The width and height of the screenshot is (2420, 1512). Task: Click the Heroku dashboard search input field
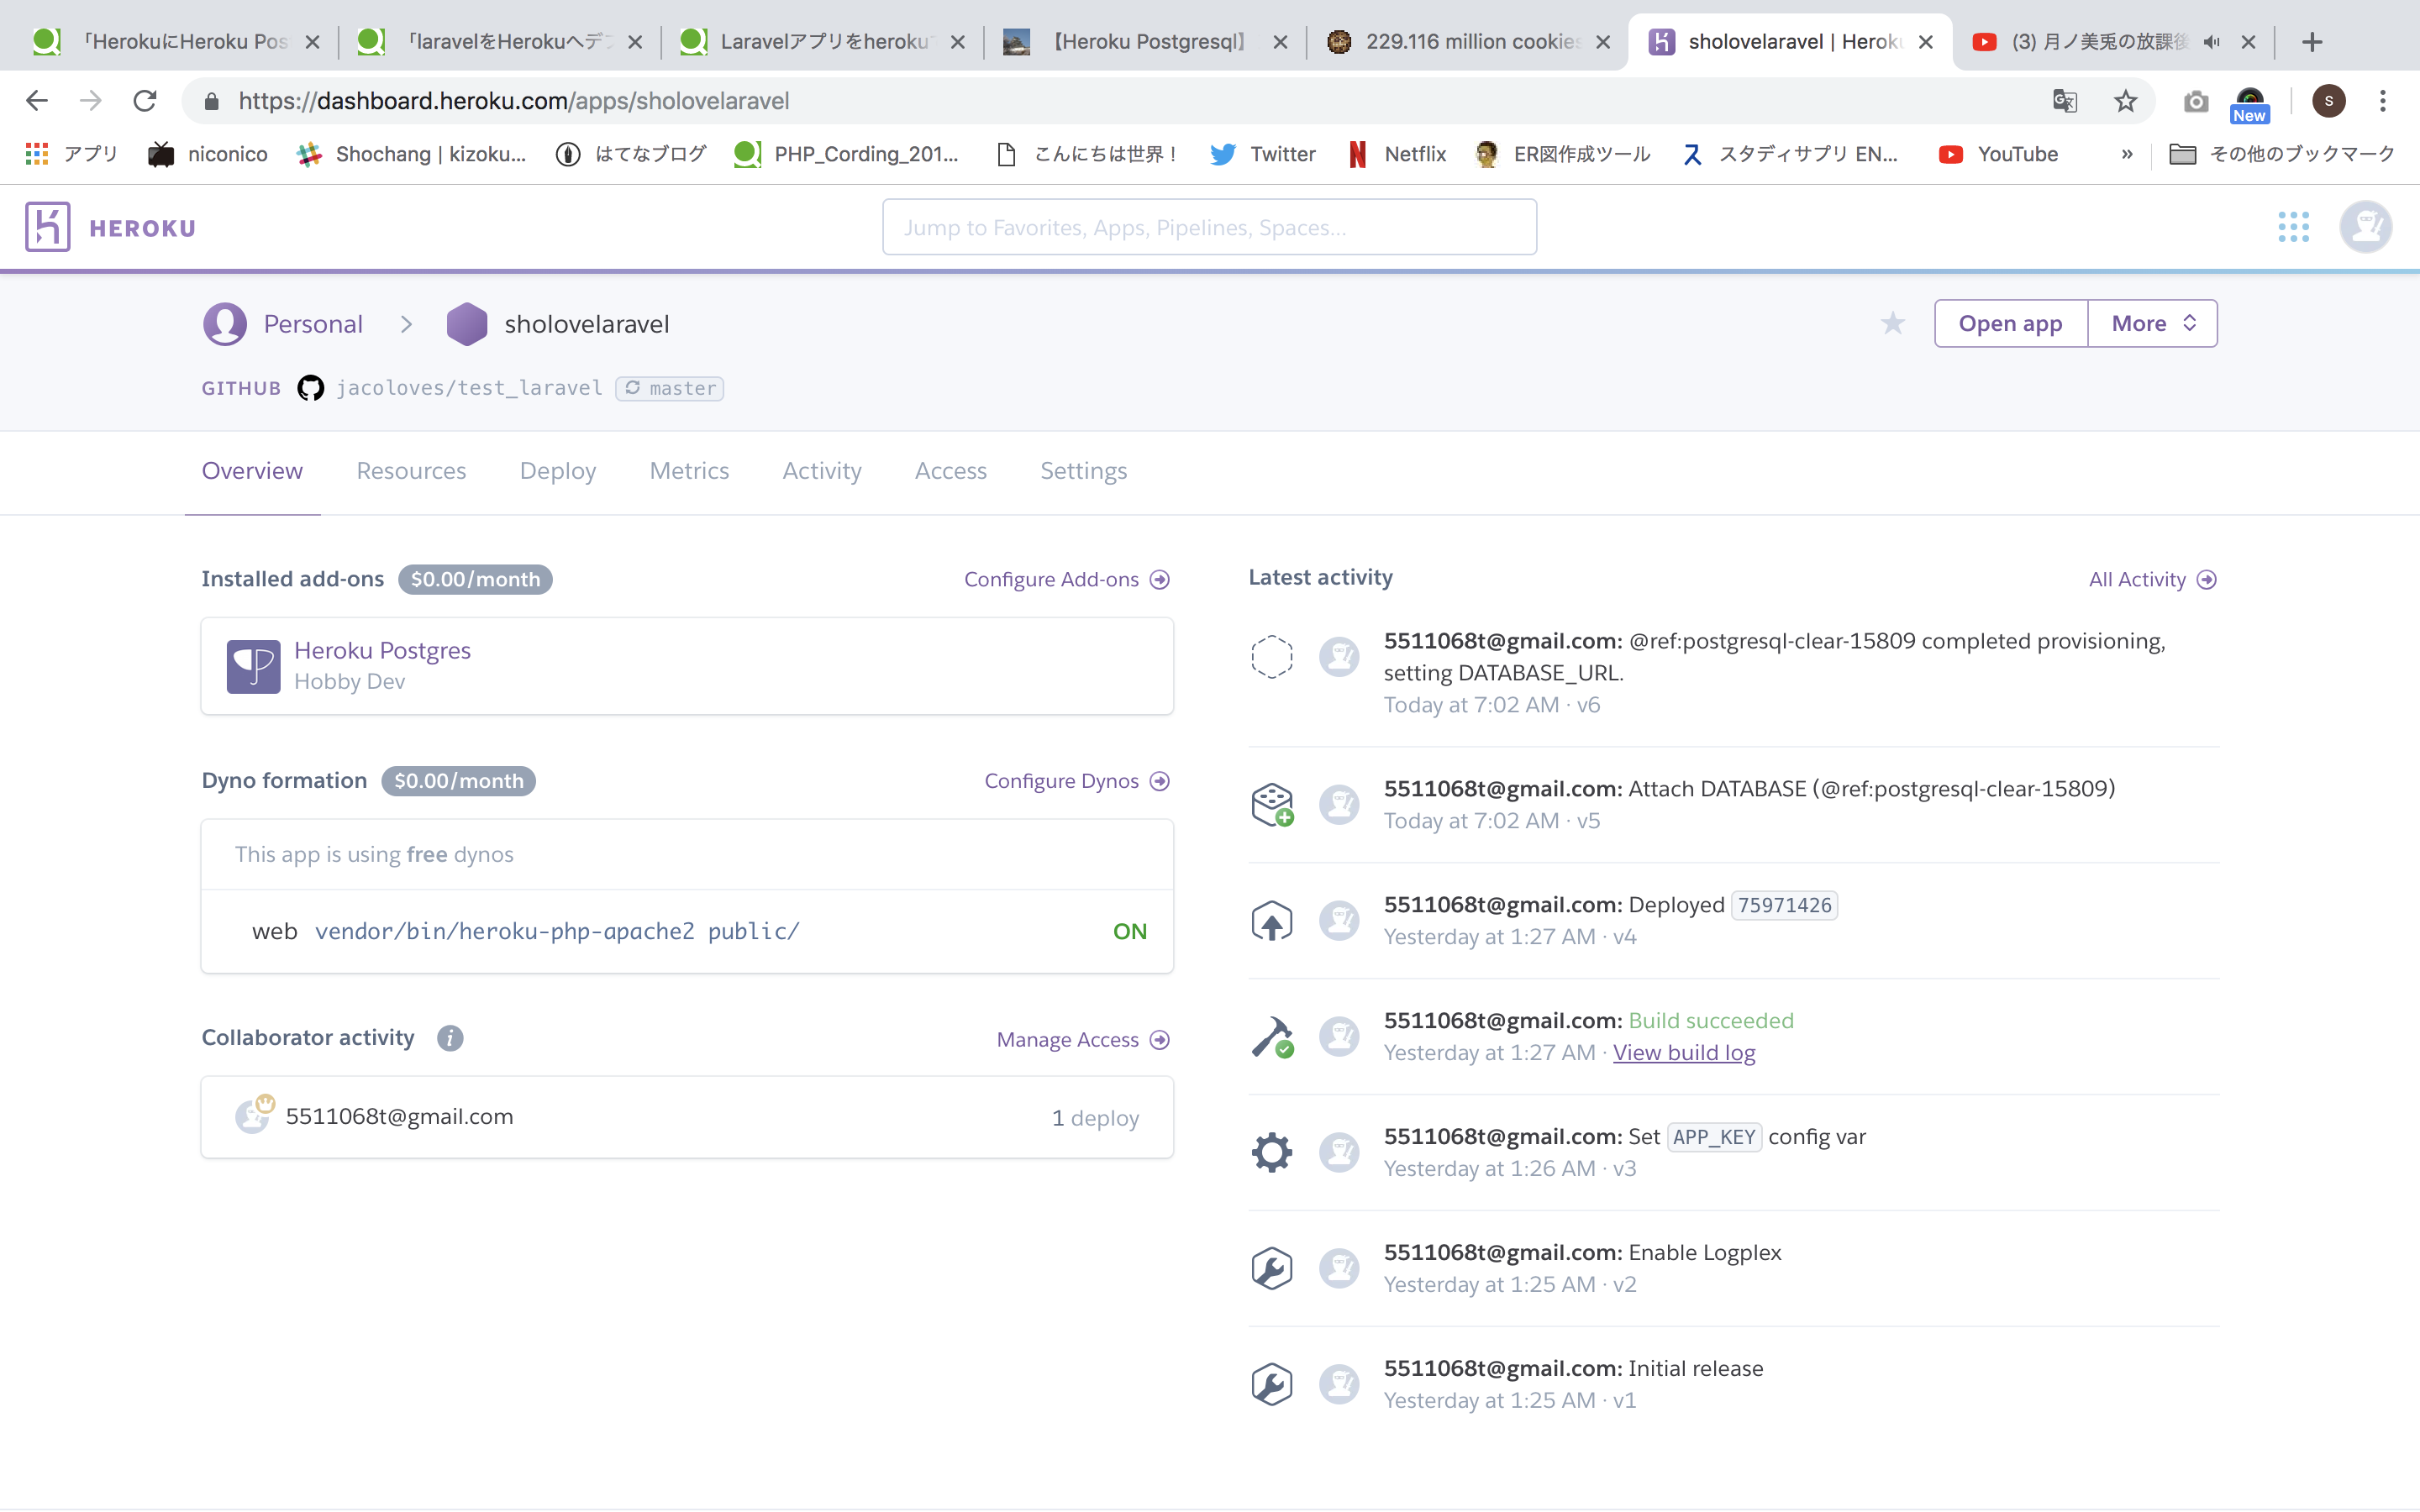point(1209,227)
